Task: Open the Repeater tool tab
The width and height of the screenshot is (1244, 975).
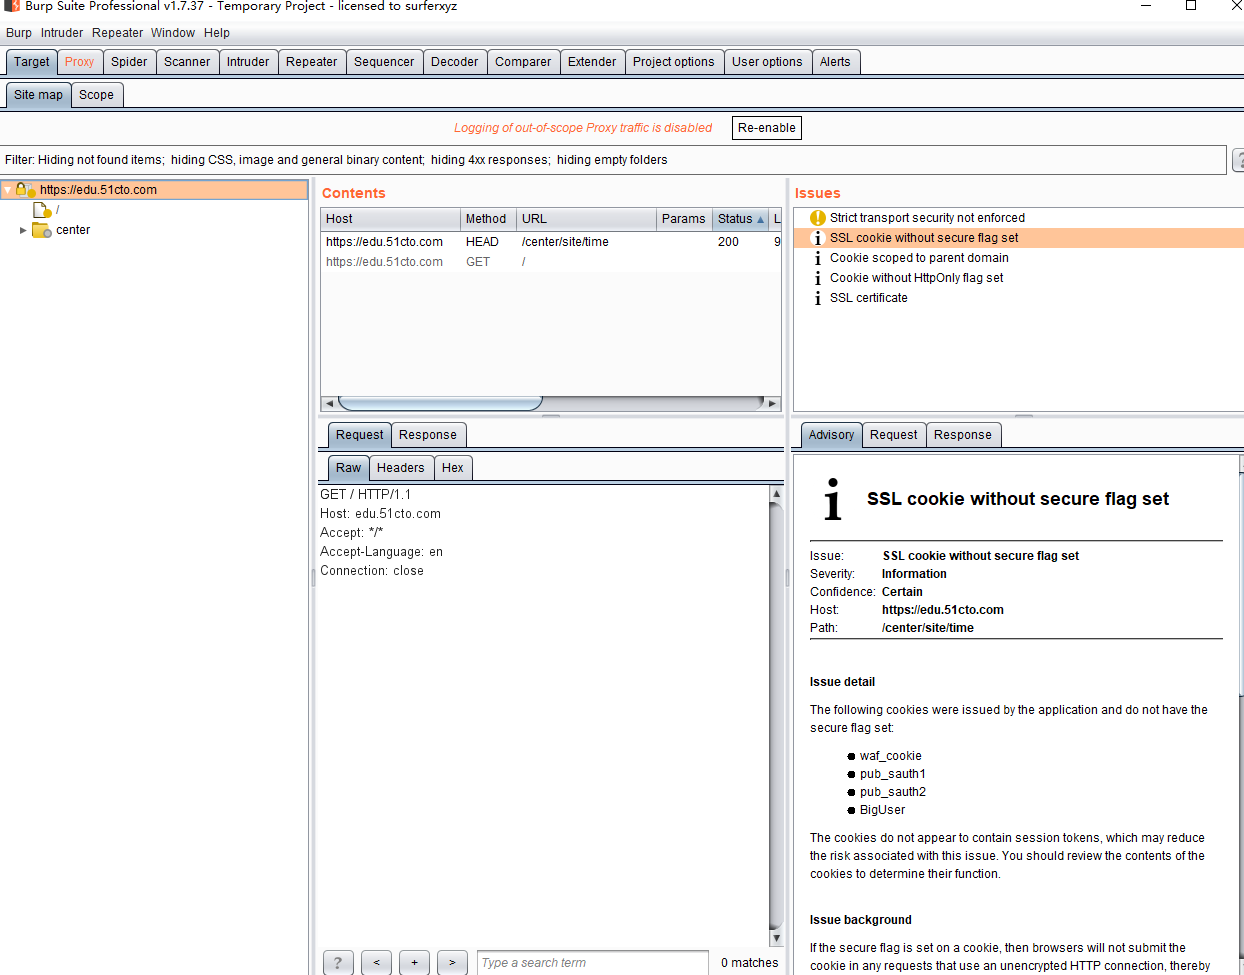Action: pyautogui.click(x=312, y=62)
